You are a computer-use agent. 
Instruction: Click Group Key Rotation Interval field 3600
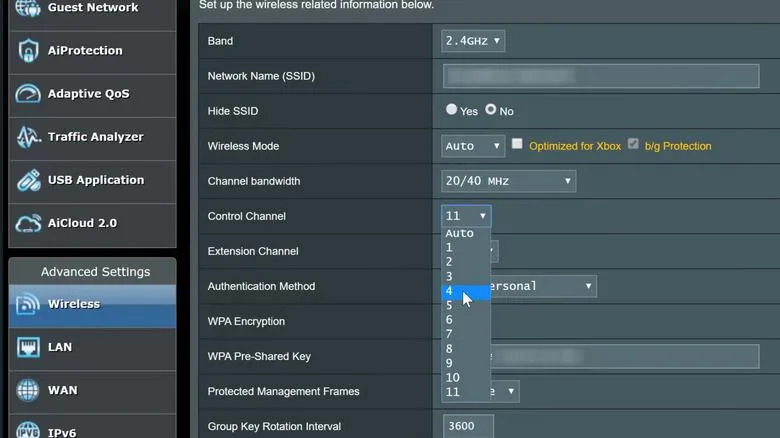pos(468,427)
